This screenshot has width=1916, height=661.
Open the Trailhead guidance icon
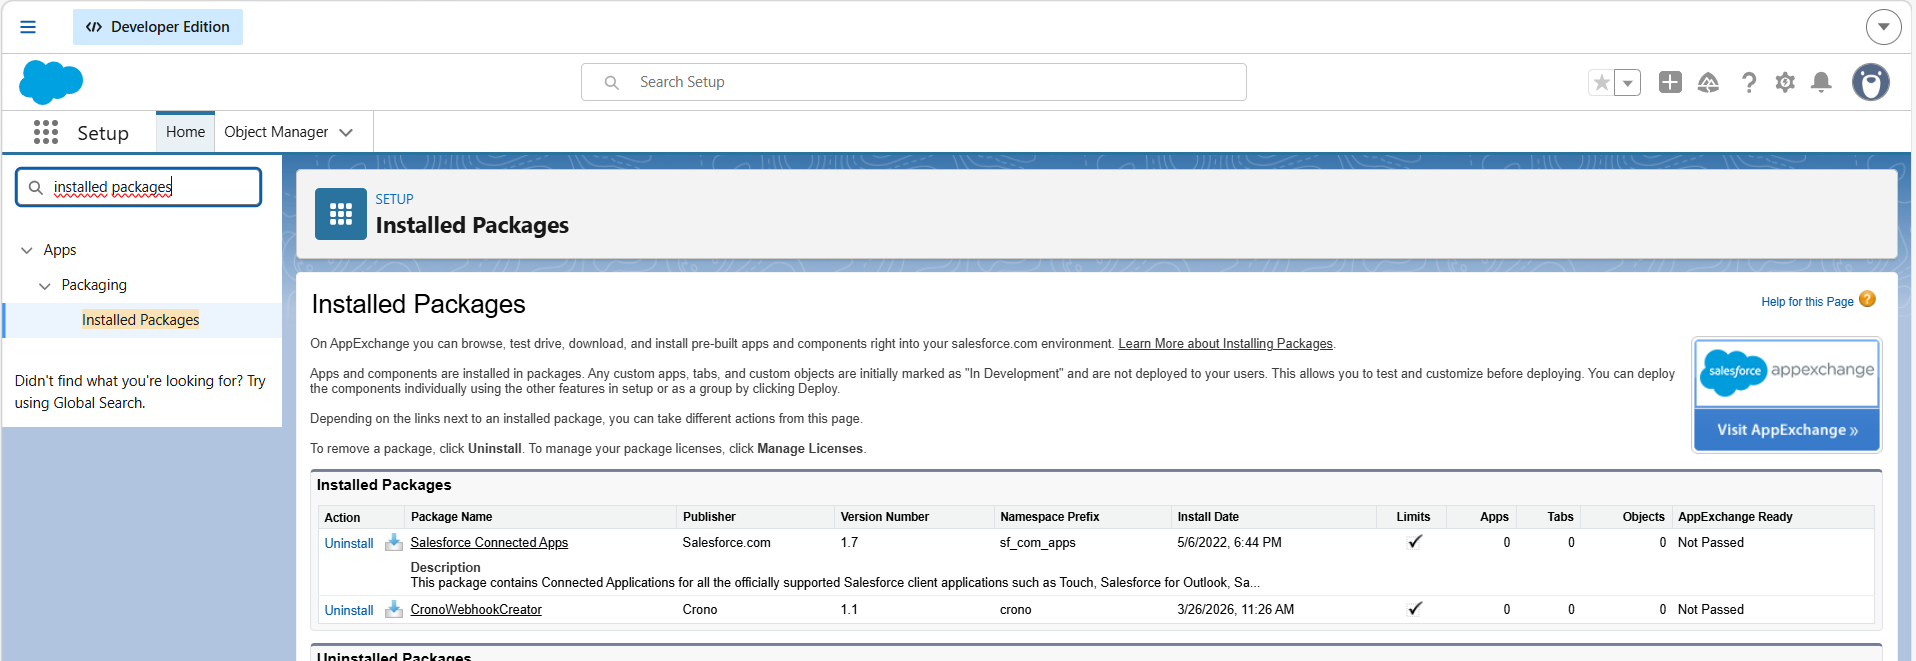[1708, 82]
